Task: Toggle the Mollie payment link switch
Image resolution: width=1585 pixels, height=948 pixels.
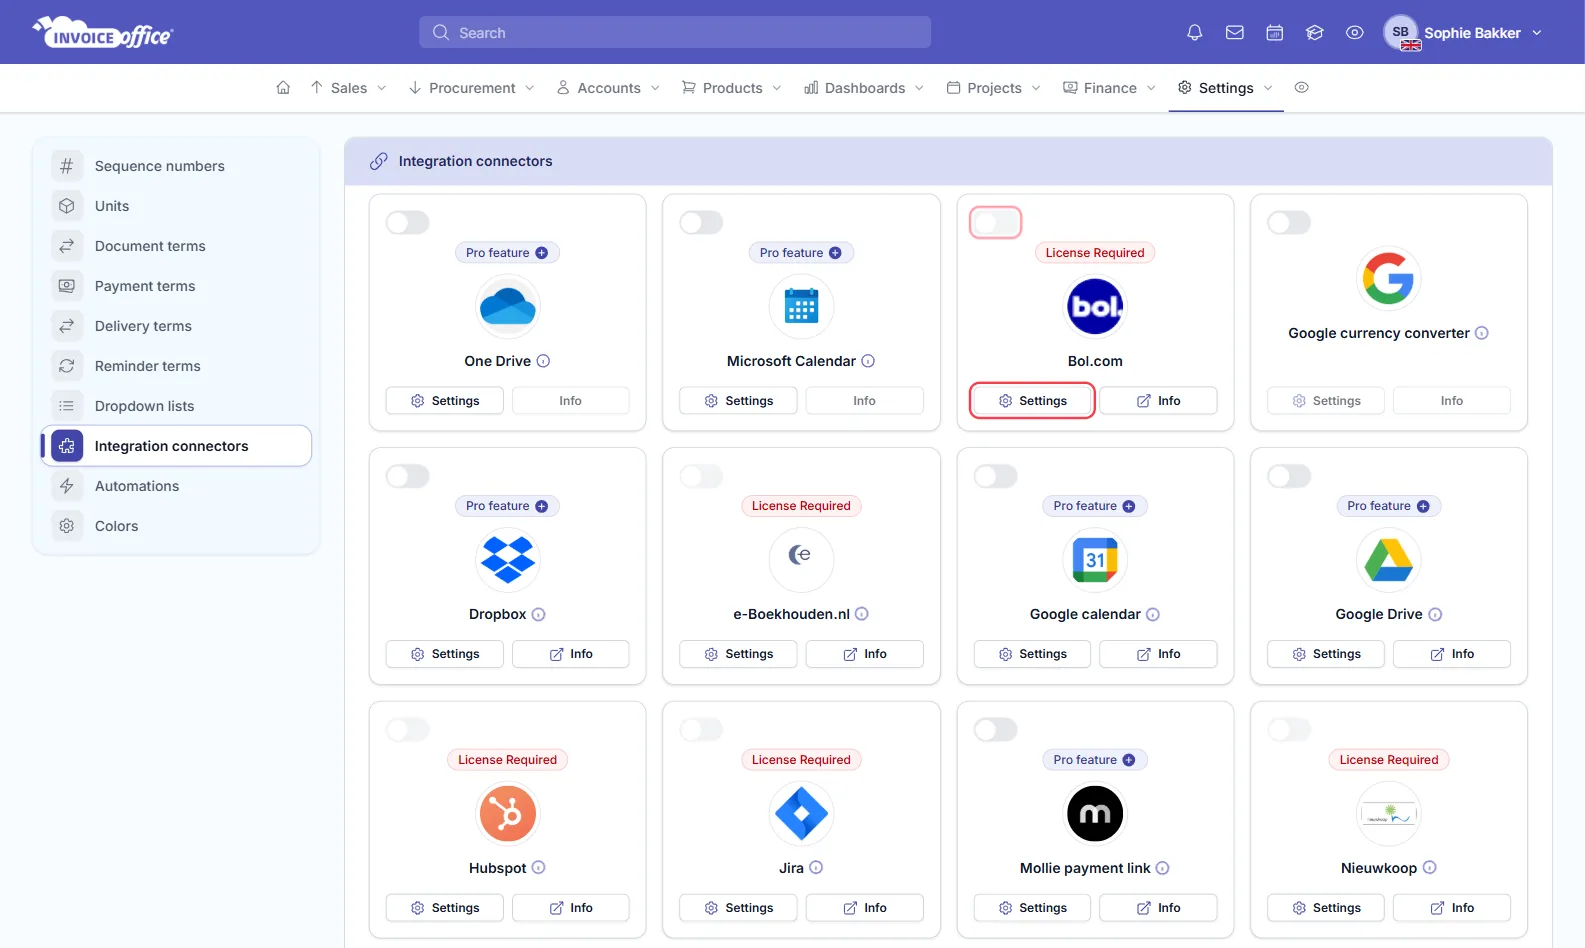Action: (x=996, y=730)
